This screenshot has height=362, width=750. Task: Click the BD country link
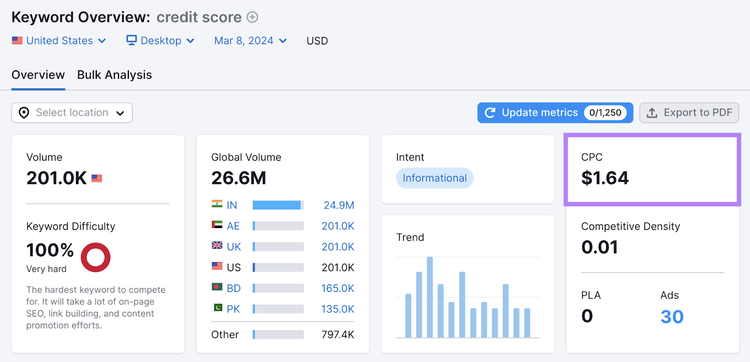[233, 288]
